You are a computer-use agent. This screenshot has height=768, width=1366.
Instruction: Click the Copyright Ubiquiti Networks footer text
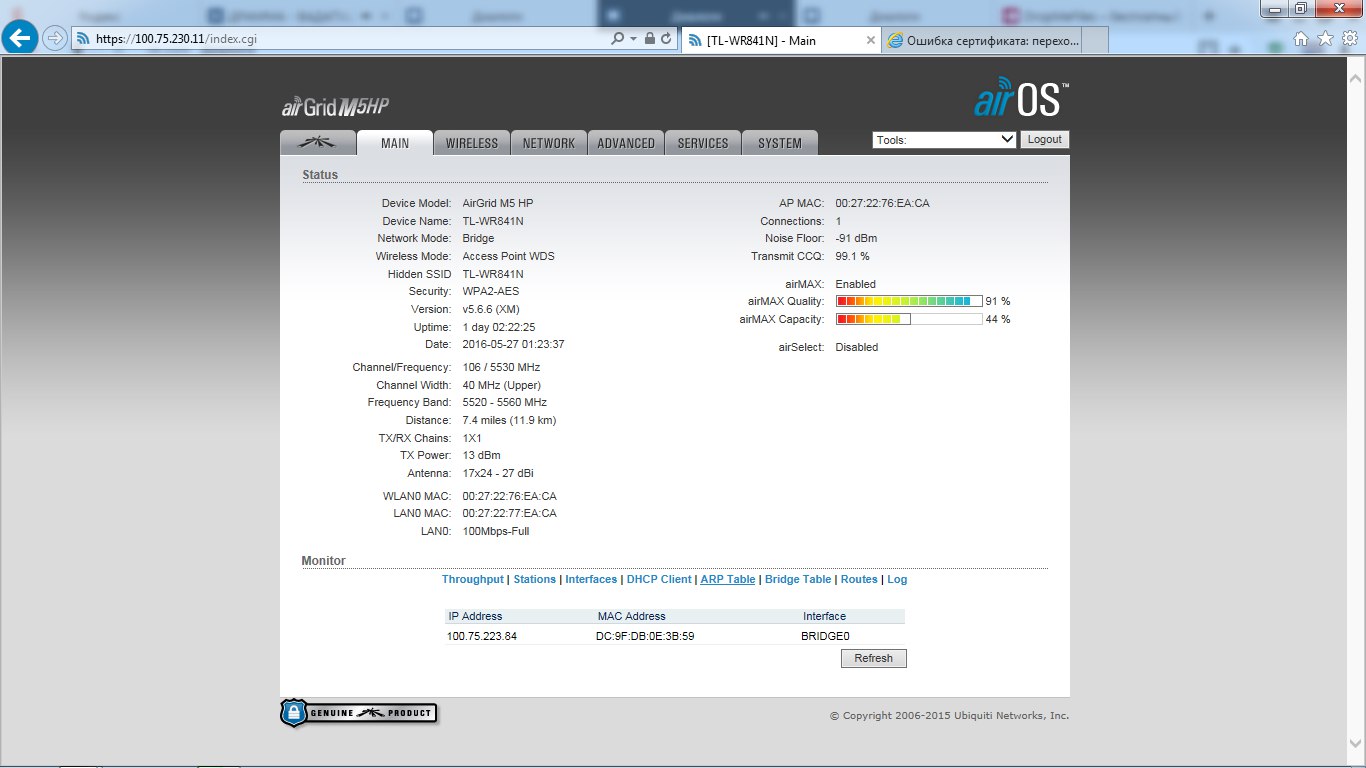949,716
